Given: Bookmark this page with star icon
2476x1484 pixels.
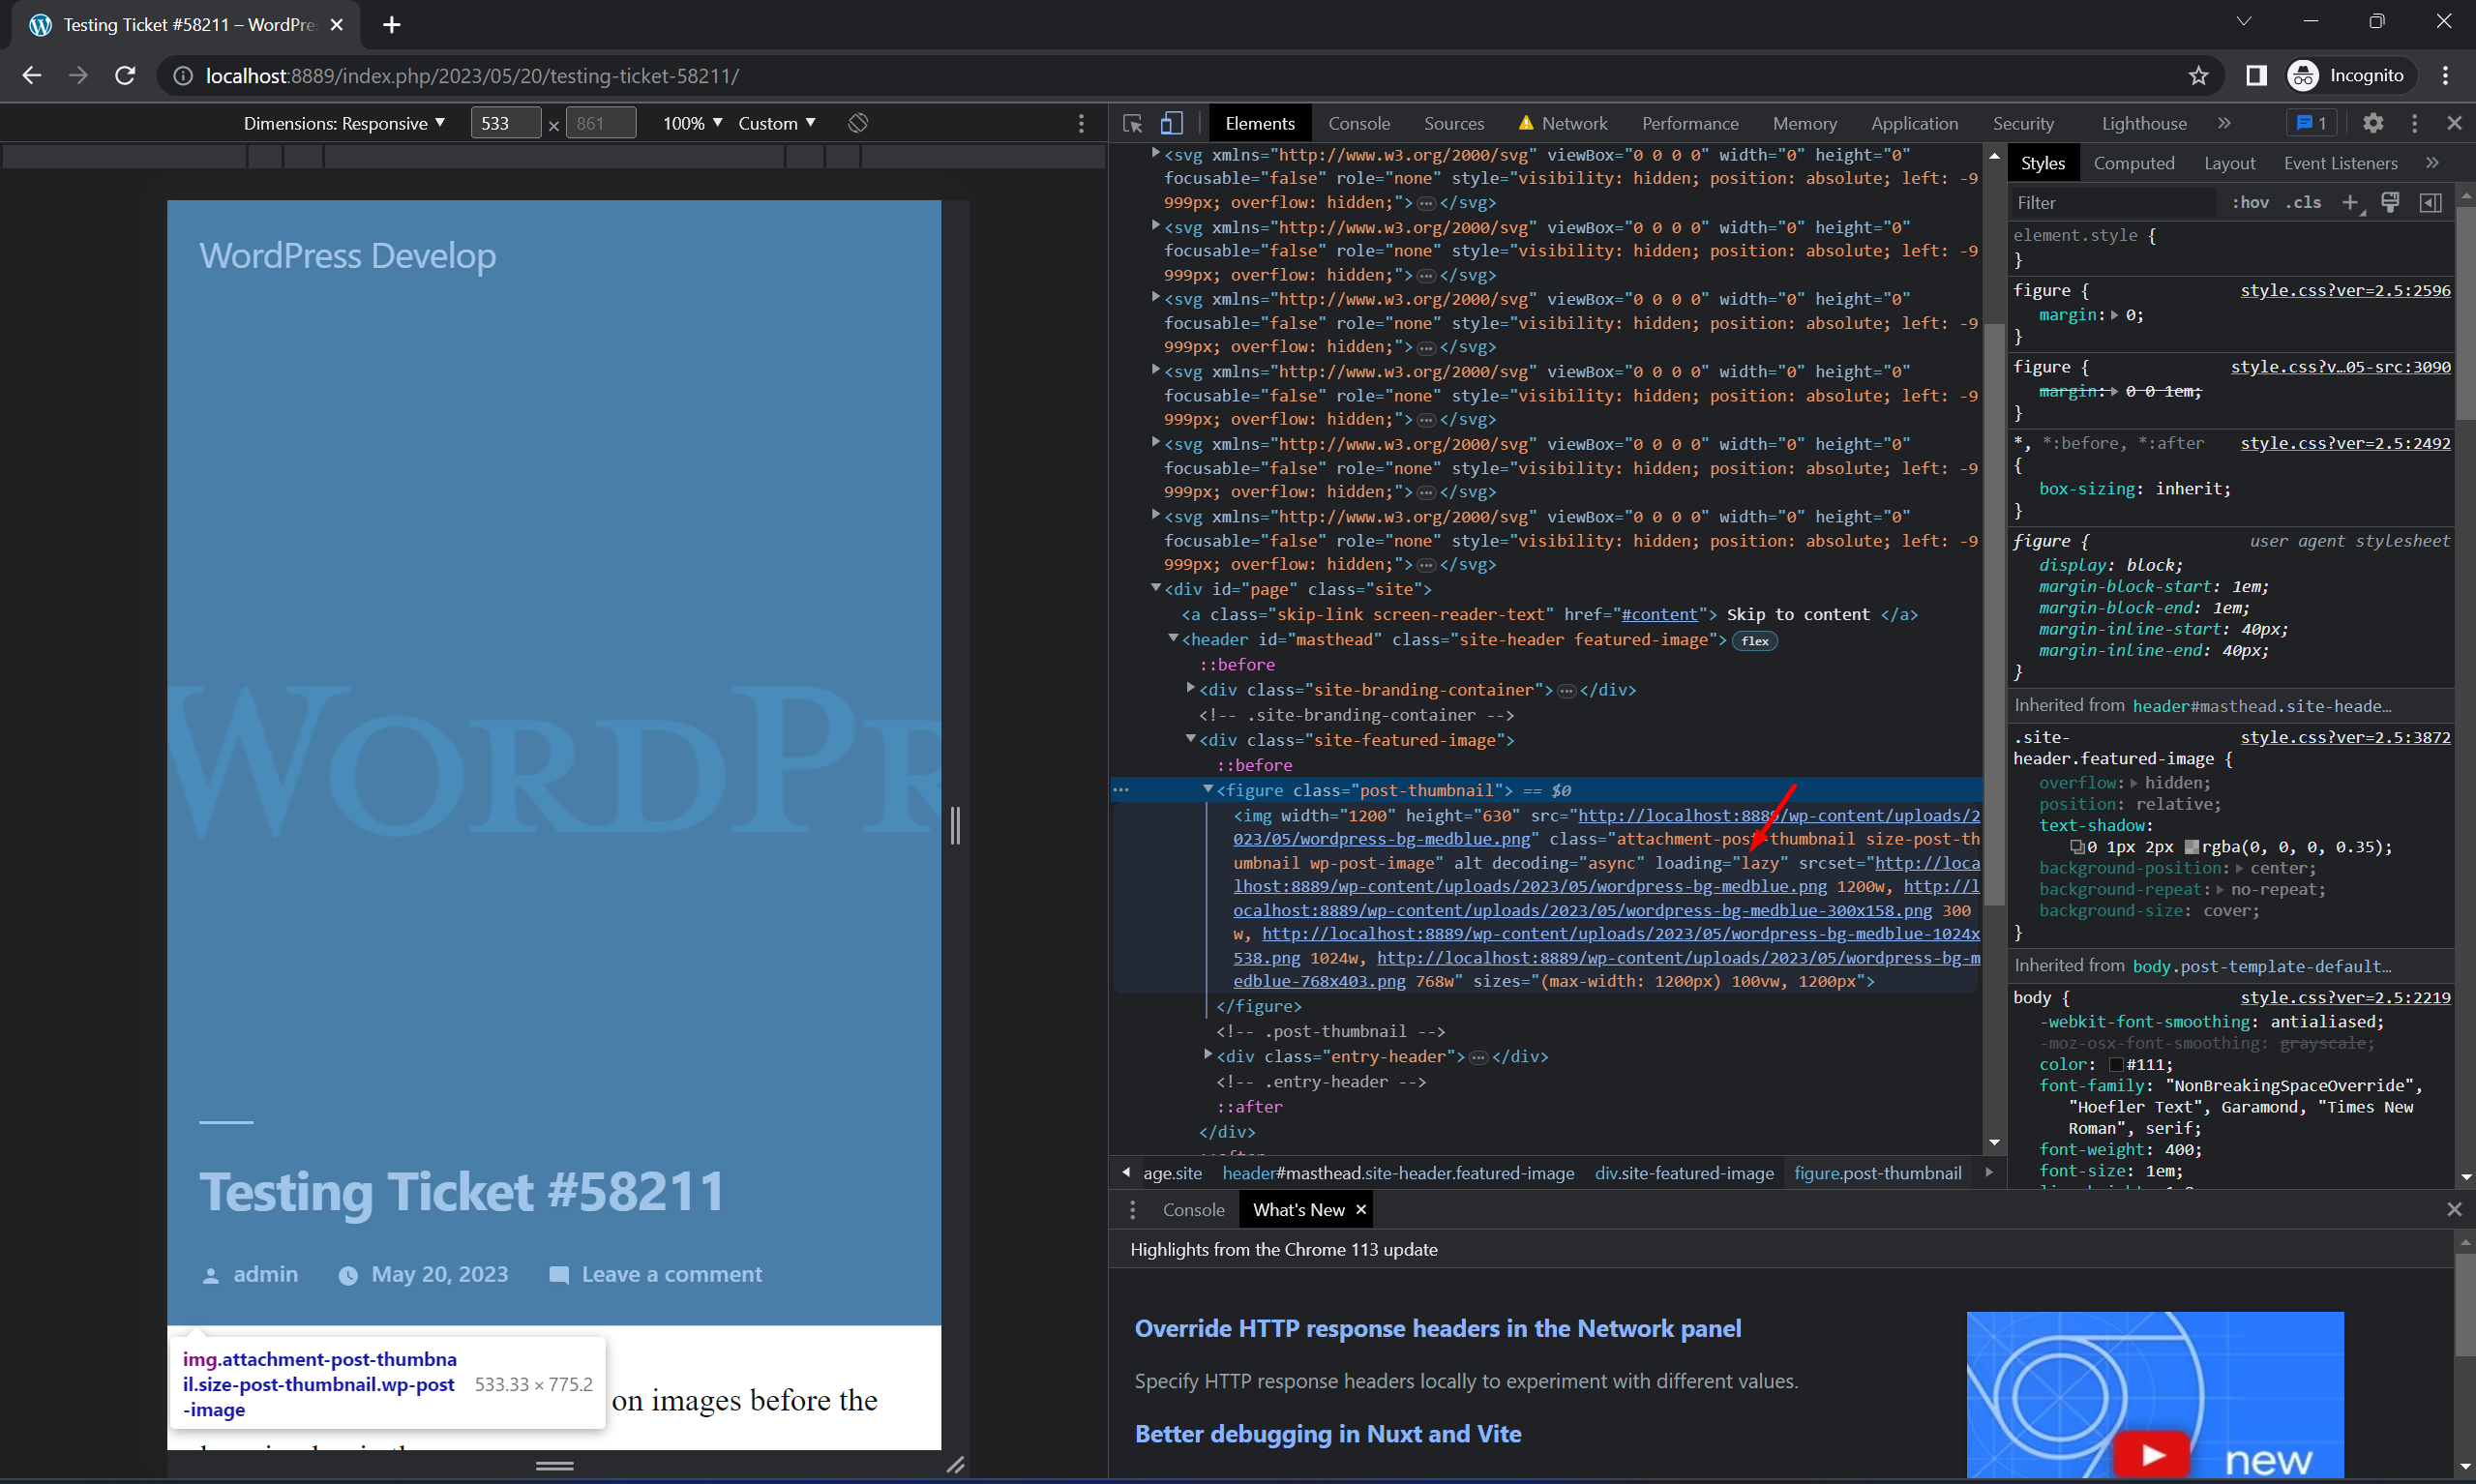Looking at the screenshot, I should tap(2198, 75).
